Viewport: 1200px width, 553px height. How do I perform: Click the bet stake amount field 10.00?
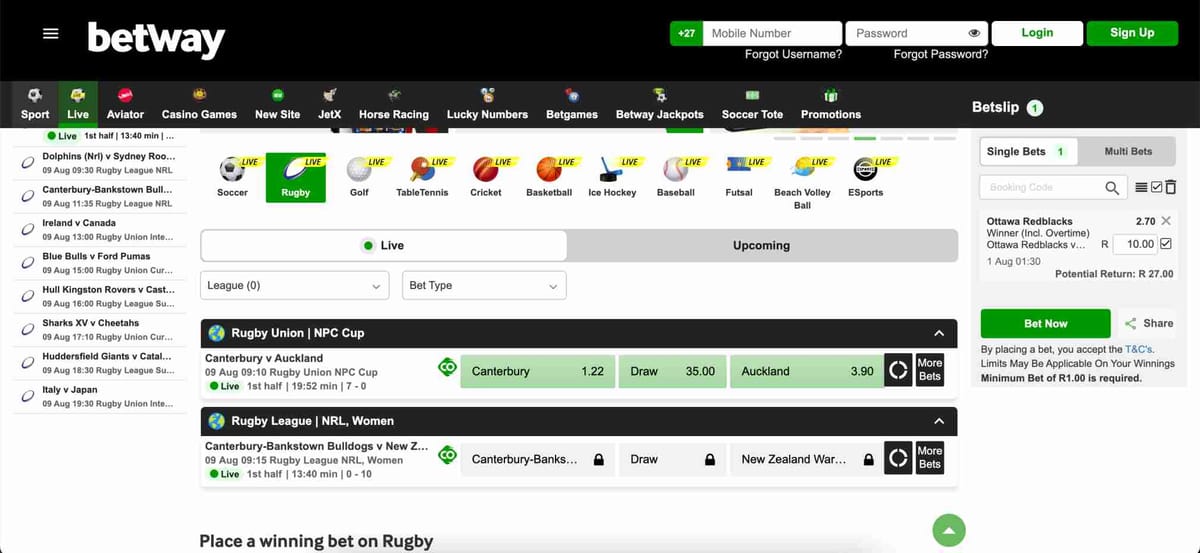pos(1134,243)
